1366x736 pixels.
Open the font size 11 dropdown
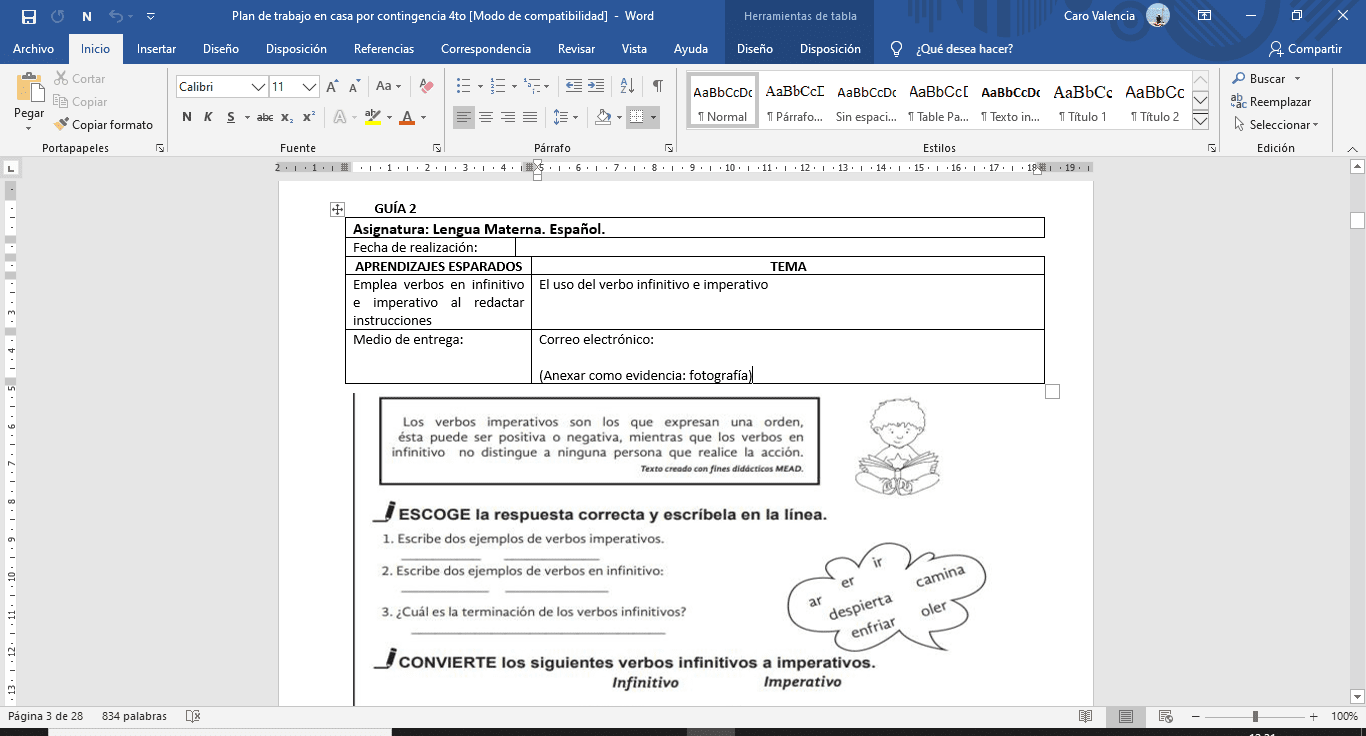click(310, 87)
